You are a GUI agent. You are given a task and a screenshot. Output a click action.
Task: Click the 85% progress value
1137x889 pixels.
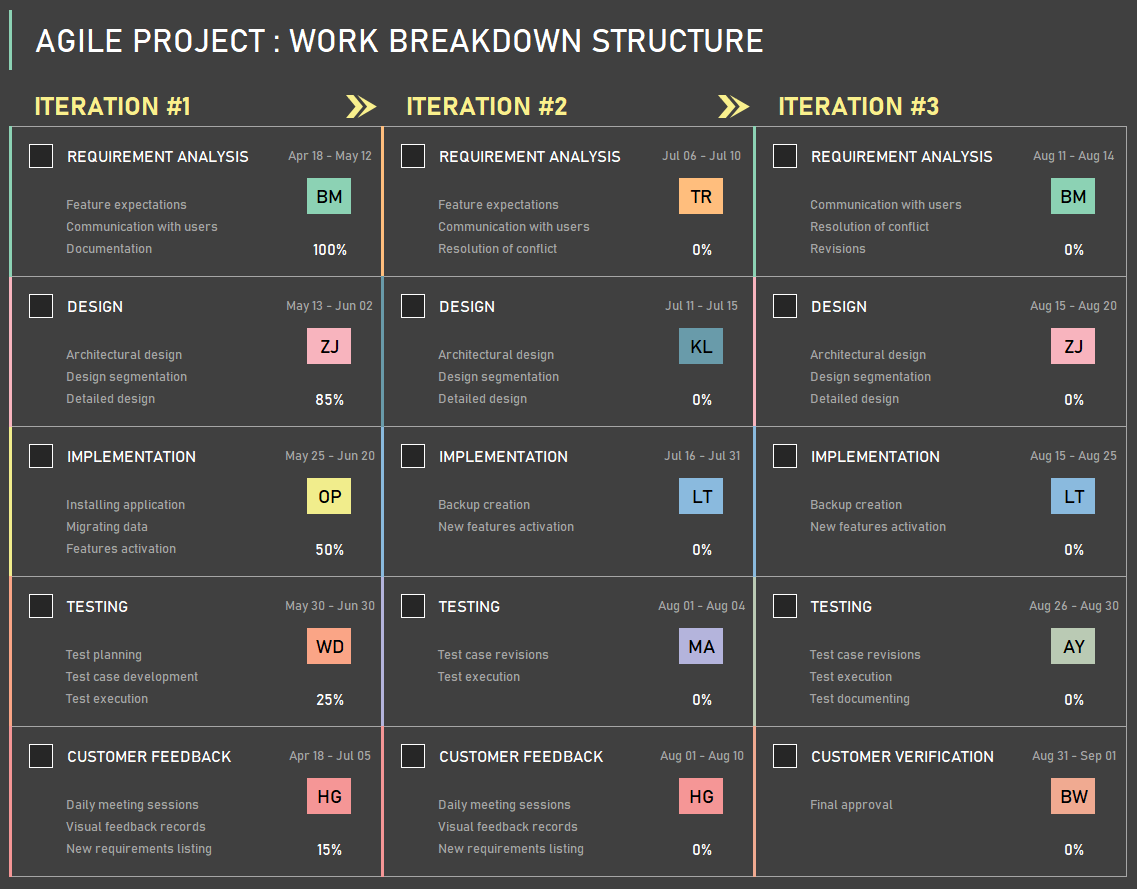tap(329, 400)
